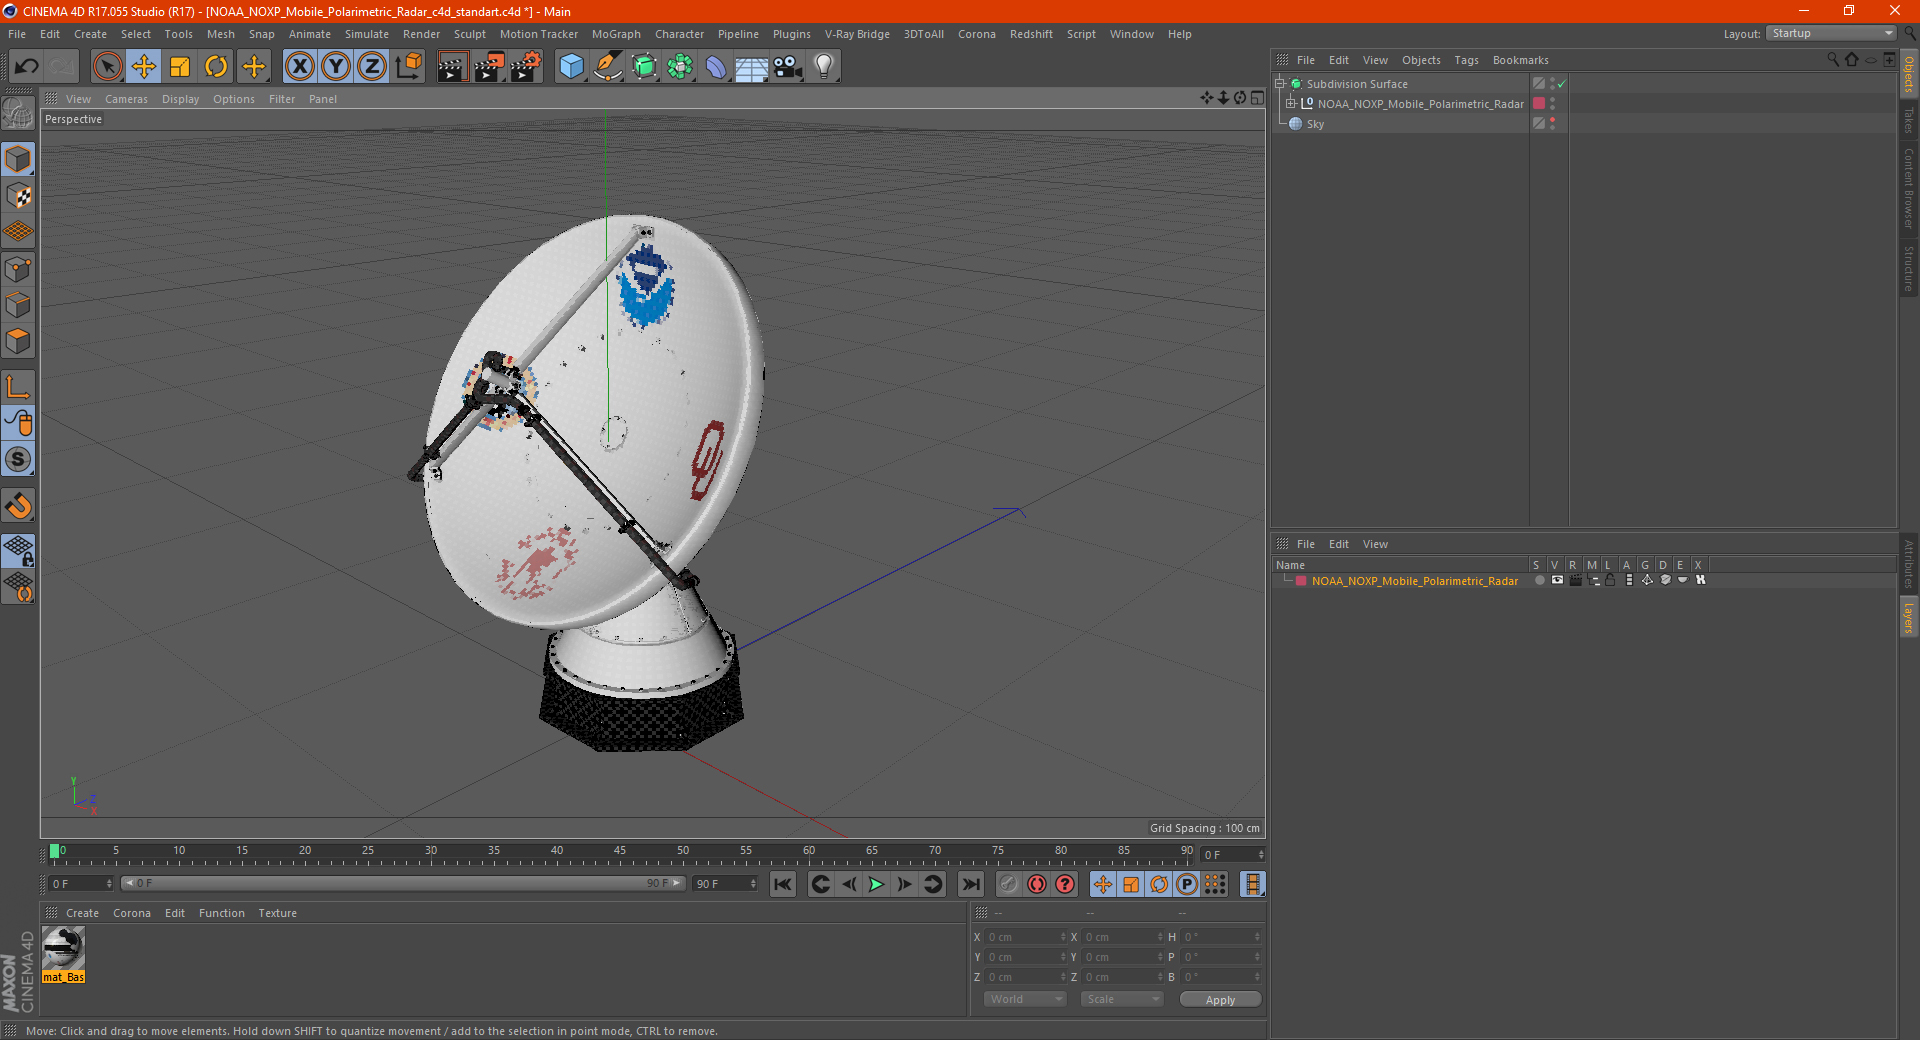Switch to Texture mode in left toolbar
Image resolution: width=1920 pixels, height=1040 pixels.
pos(18,196)
